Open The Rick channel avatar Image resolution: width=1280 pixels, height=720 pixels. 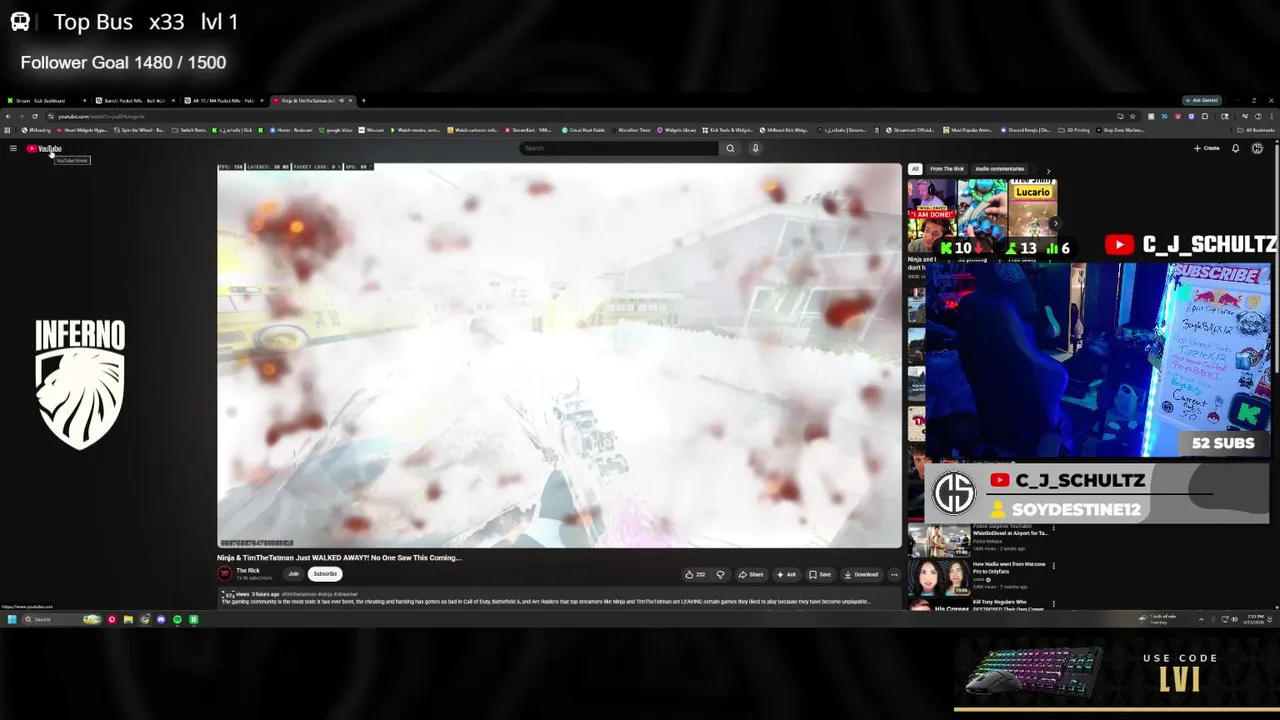[224, 573]
